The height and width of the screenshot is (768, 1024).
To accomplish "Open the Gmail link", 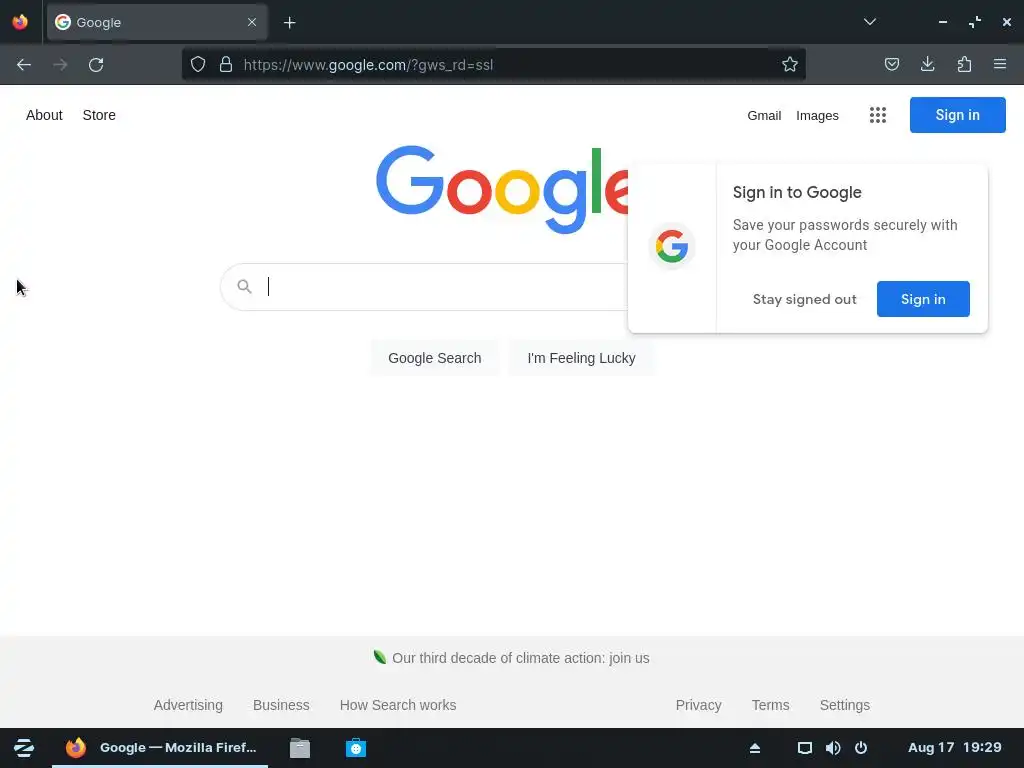I will 764,116.
